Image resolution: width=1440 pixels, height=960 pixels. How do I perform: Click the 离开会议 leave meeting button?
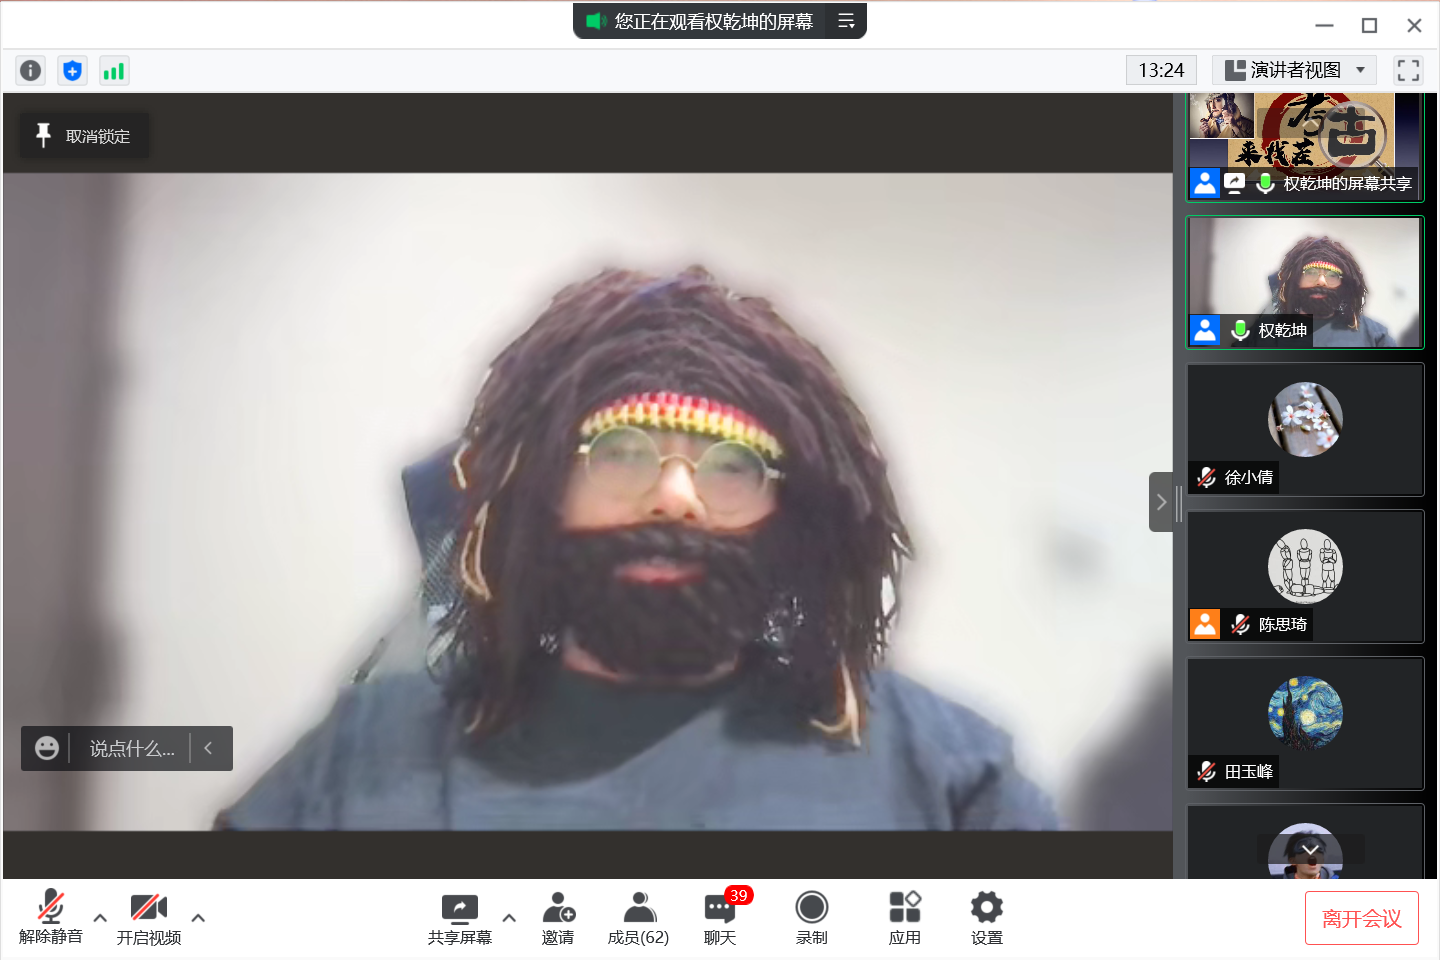1361,918
